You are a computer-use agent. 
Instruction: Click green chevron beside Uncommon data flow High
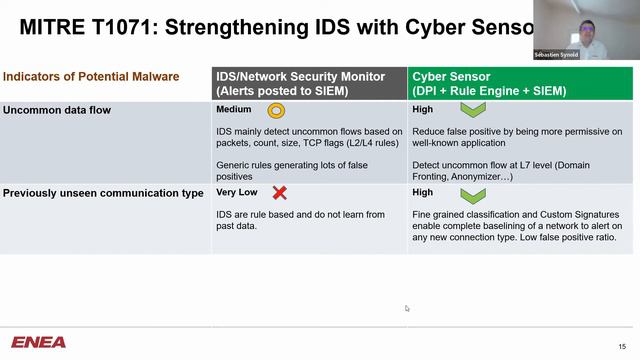click(473, 110)
